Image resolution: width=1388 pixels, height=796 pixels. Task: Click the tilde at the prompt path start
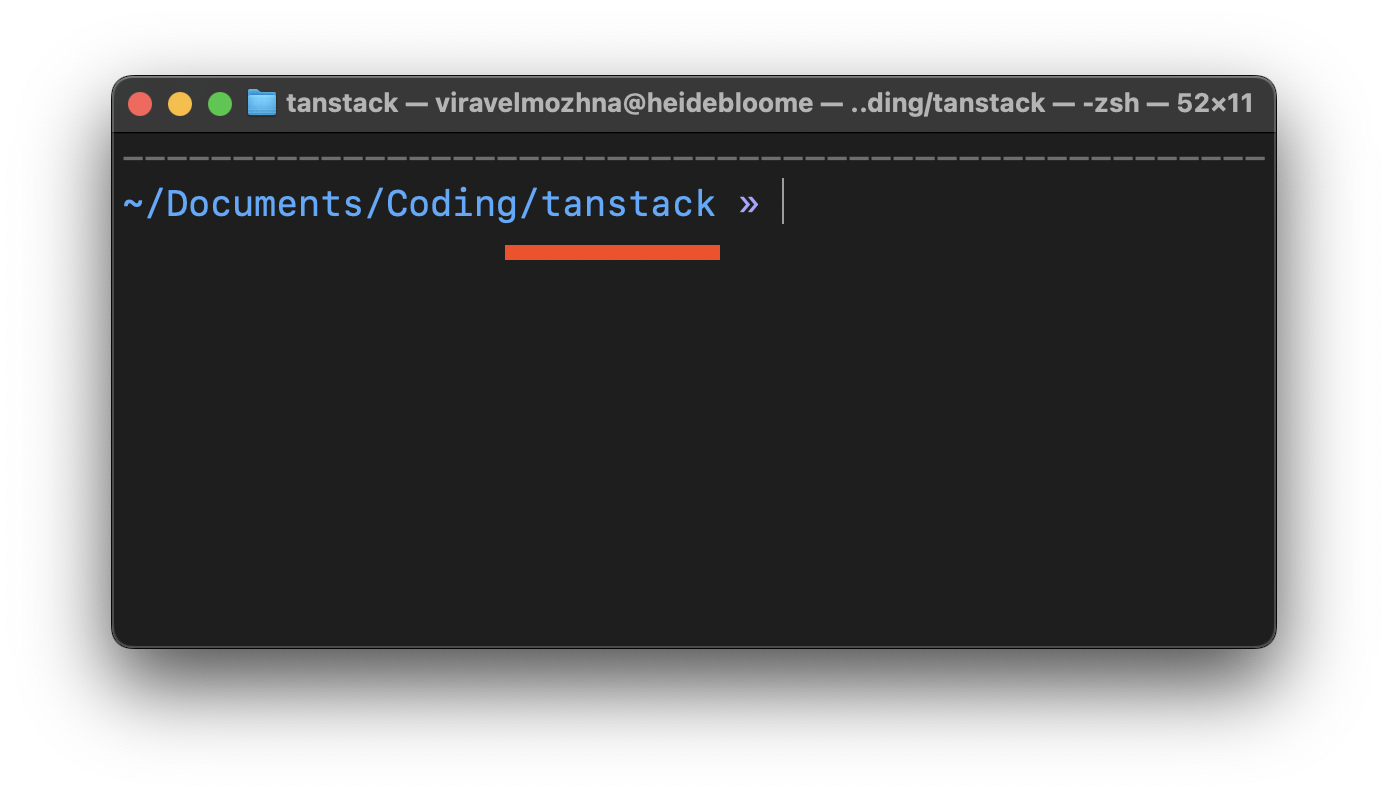pyautogui.click(x=132, y=202)
